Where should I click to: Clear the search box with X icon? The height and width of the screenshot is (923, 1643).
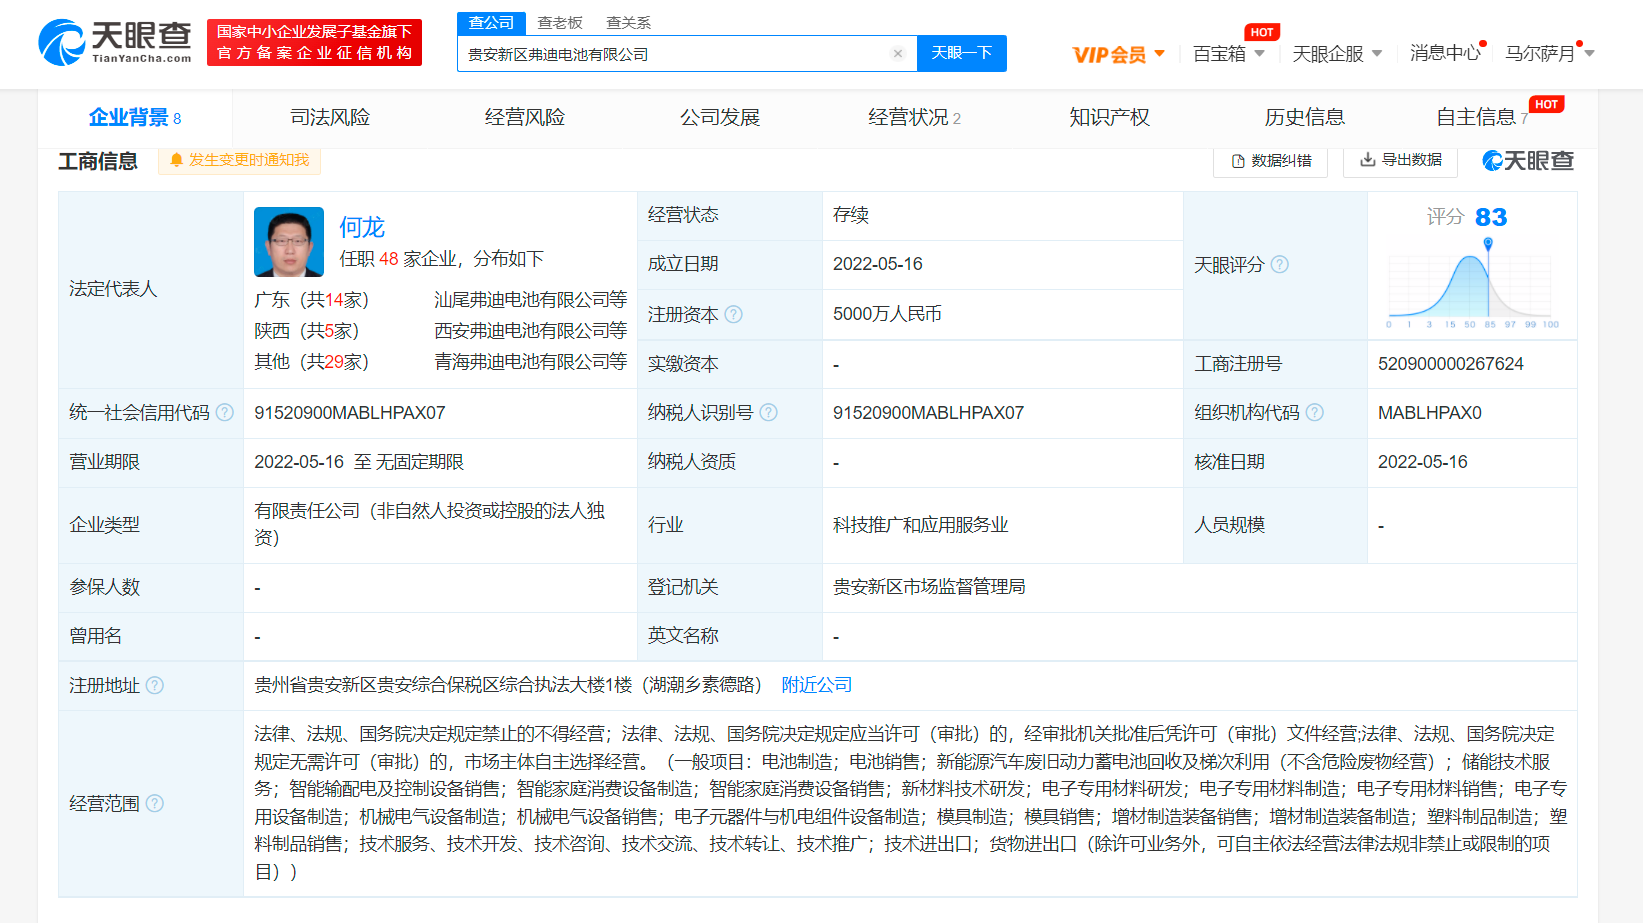pyautogui.click(x=897, y=54)
